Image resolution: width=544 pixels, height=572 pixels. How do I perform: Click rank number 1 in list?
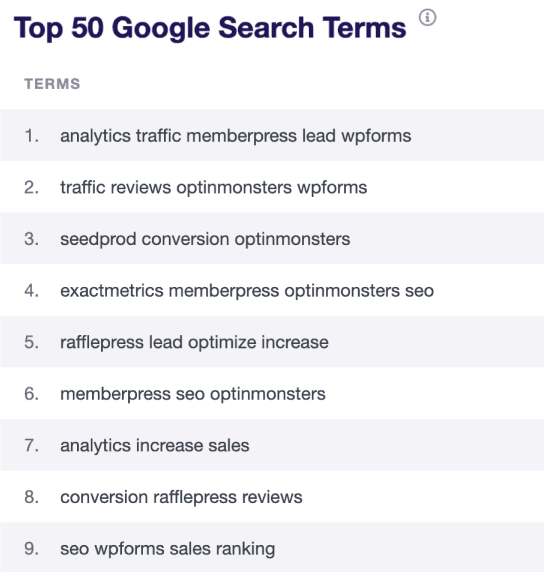point(31,136)
